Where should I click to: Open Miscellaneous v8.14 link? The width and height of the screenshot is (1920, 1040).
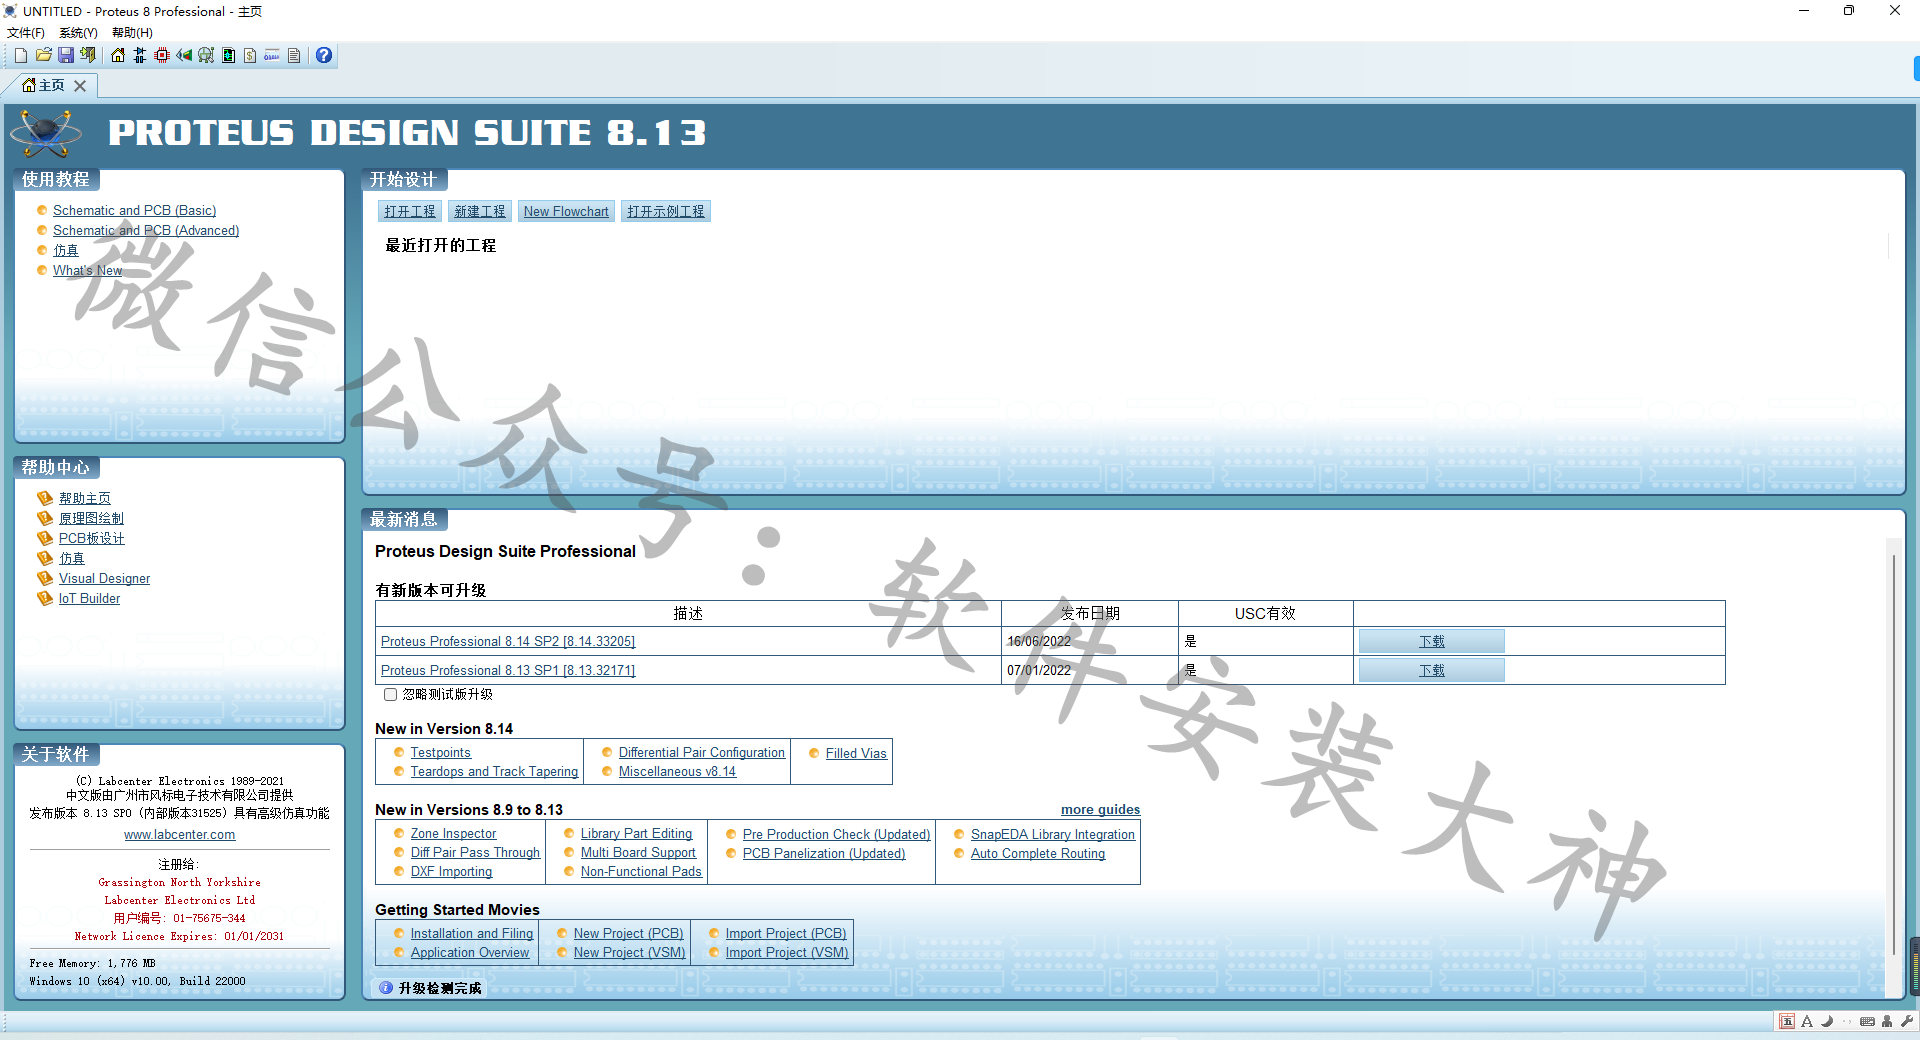tap(677, 772)
